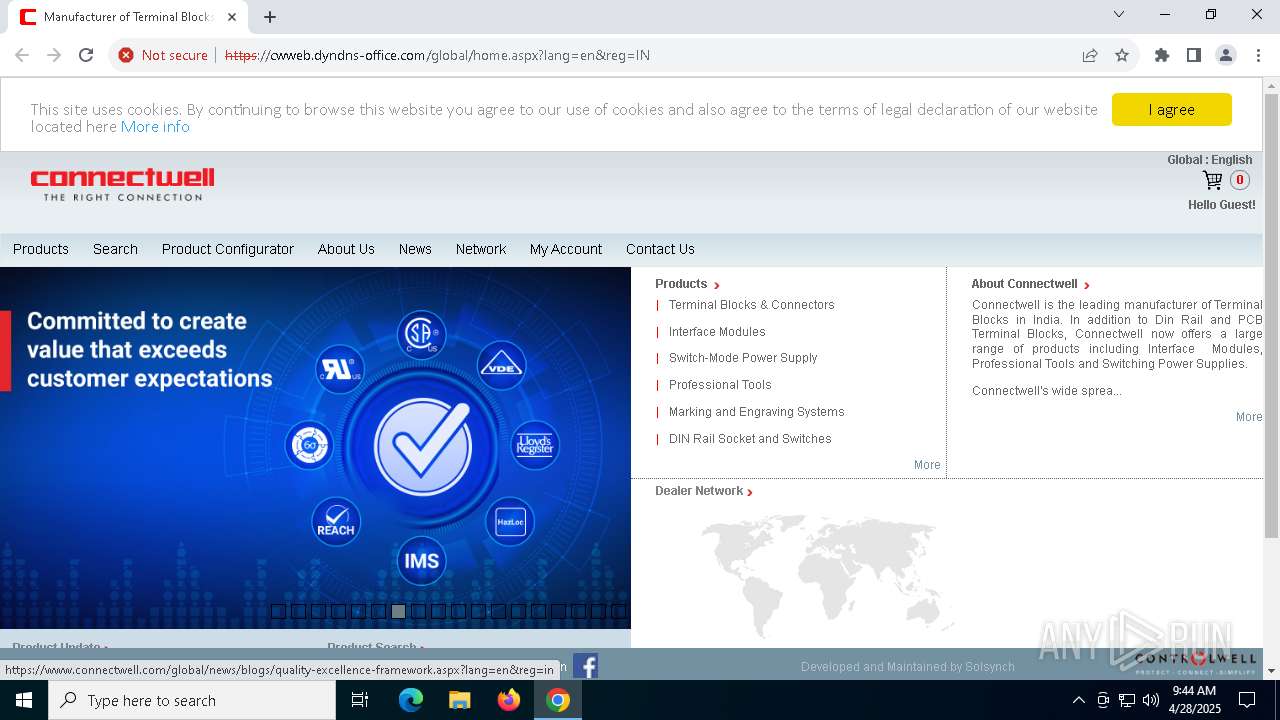
Task: Open Switch-Mode Power Supply link
Action: [x=743, y=358]
